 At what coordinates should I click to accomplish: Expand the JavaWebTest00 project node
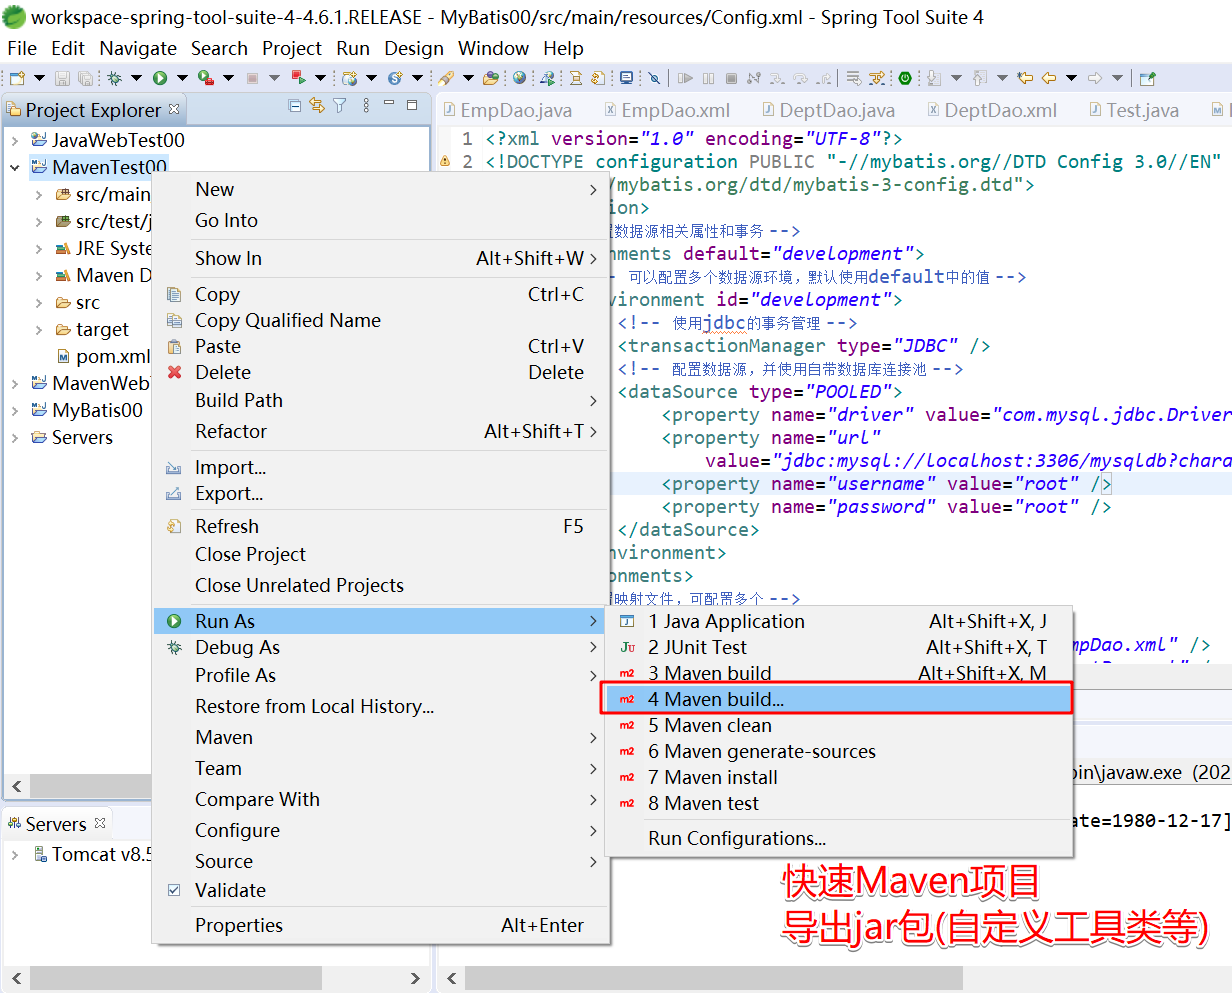tap(15, 141)
